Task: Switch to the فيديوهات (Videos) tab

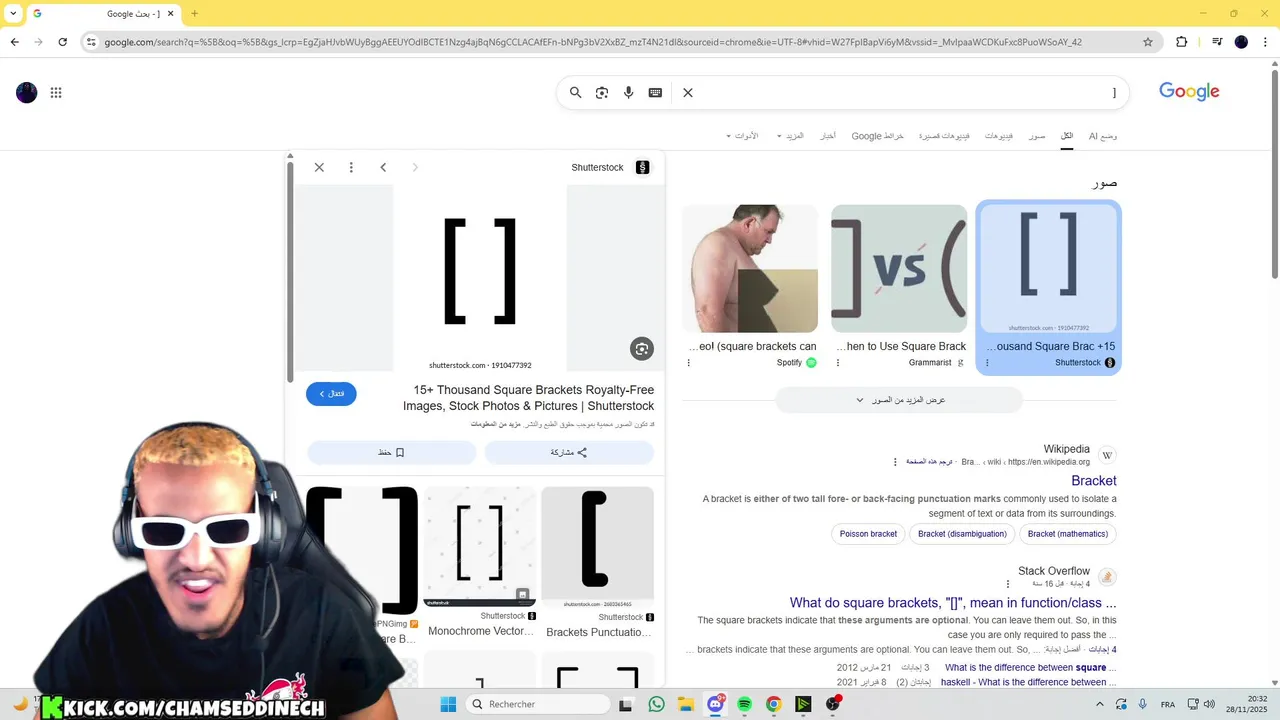Action: point(999,136)
